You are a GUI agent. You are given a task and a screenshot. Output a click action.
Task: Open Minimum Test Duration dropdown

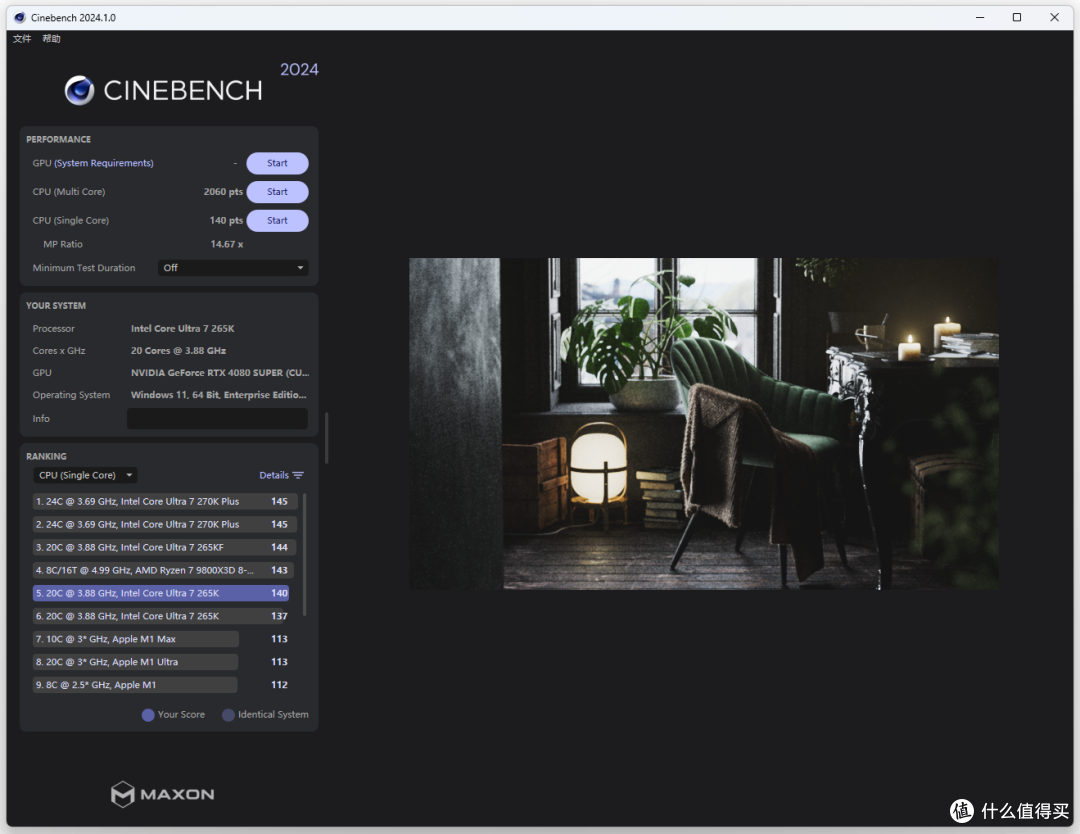(x=233, y=268)
